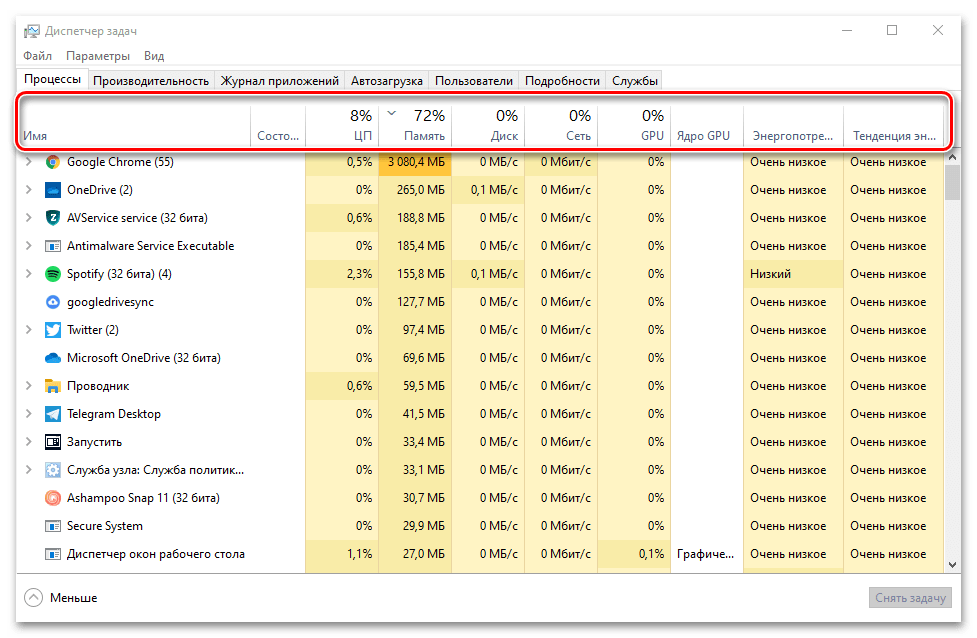
Task: Click the googledrivesync icon
Action: coord(53,302)
